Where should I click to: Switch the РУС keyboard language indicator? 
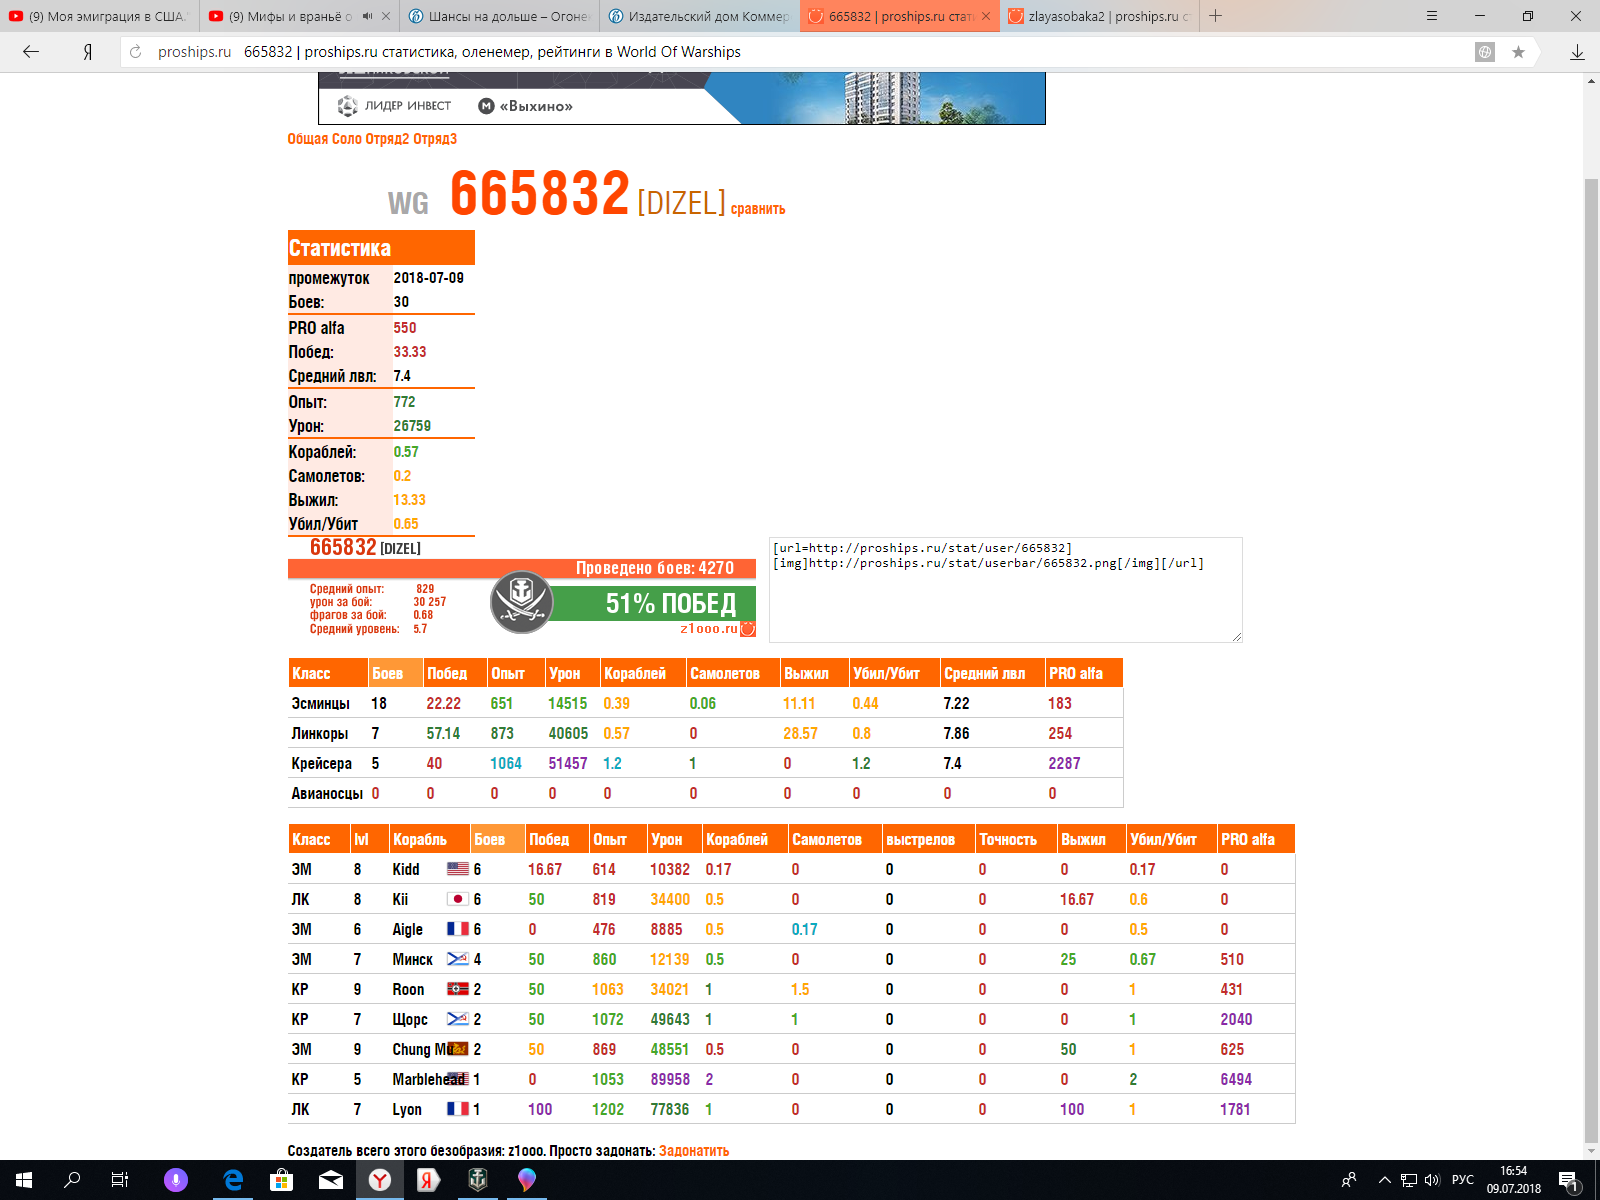[1463, 1180]
